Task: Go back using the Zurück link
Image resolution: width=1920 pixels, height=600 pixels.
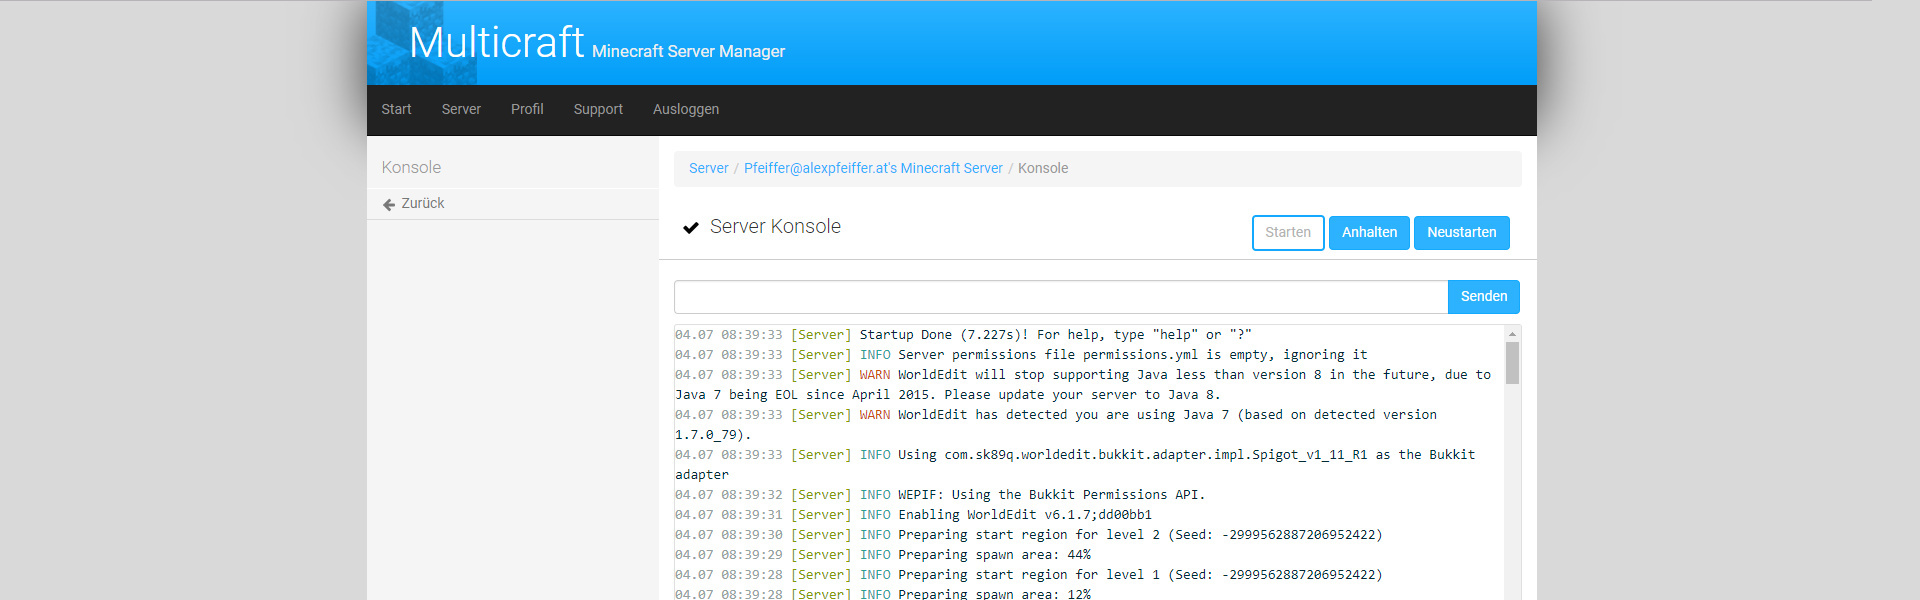Action: tap(423, 203)
